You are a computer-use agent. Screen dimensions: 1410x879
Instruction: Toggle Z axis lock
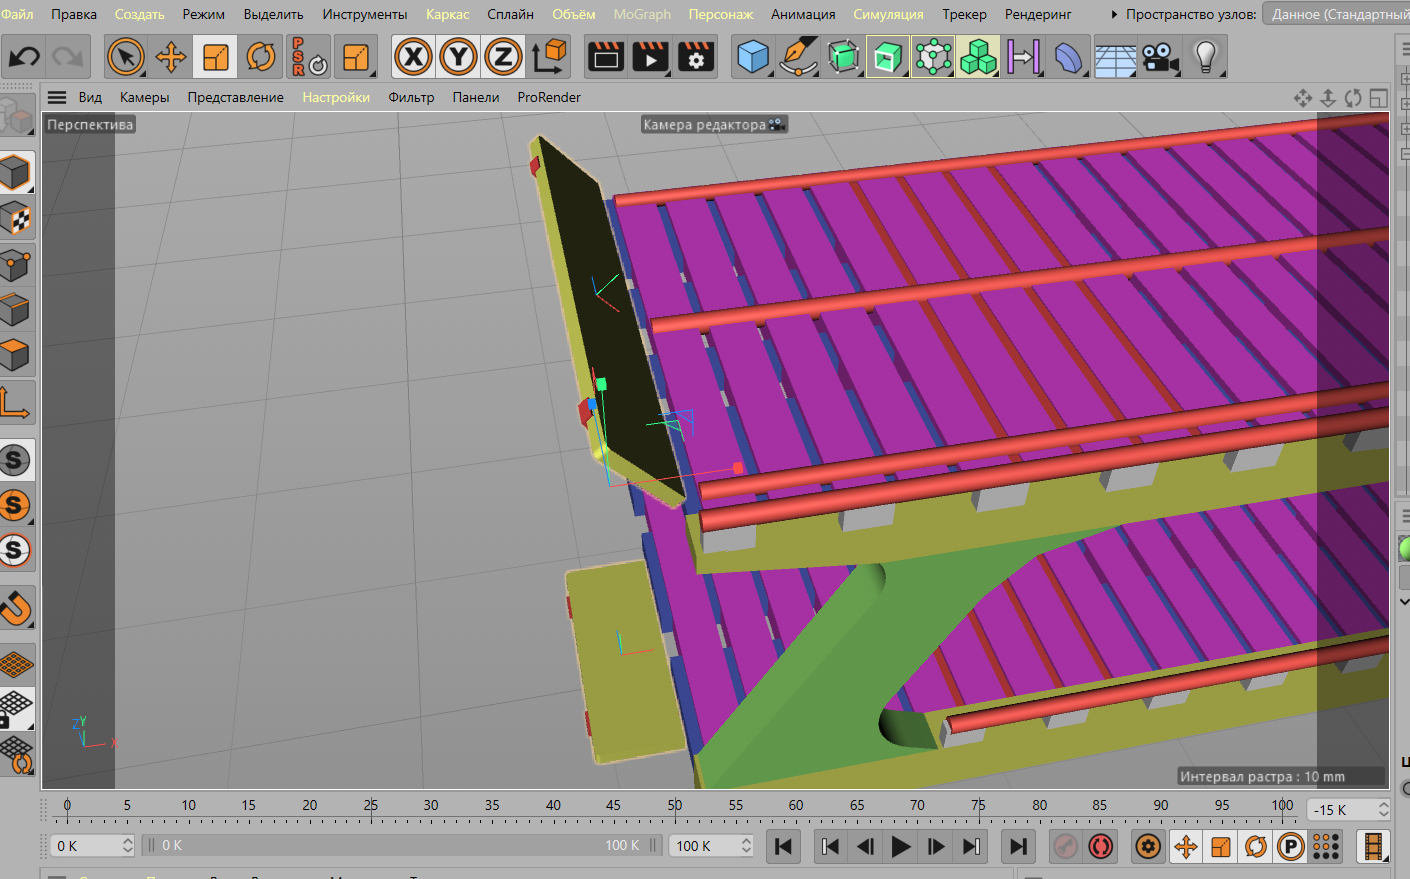(503, 57)
